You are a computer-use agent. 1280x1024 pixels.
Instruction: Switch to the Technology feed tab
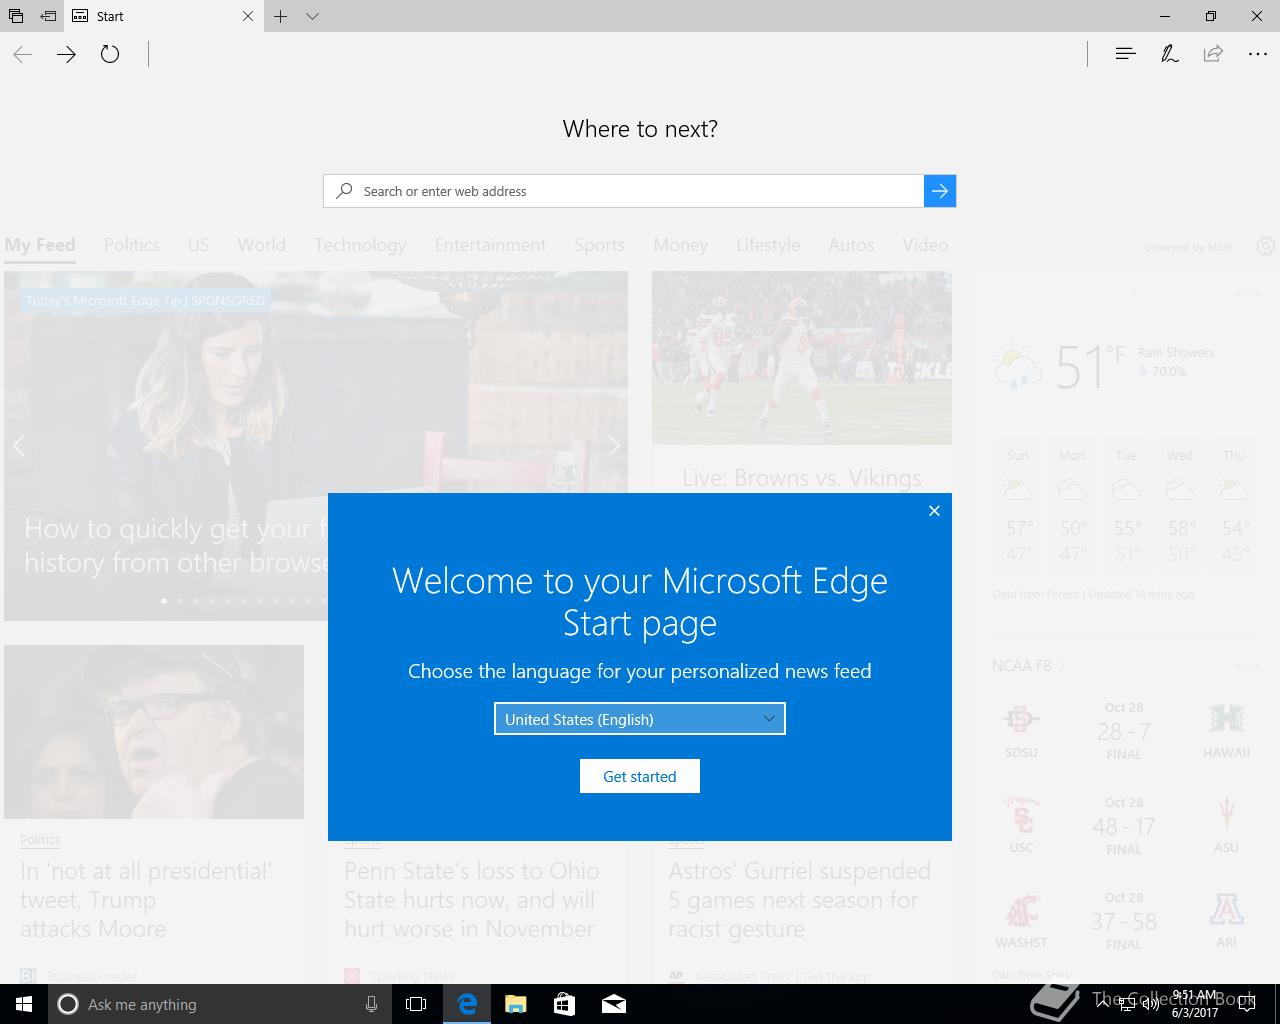360,245
